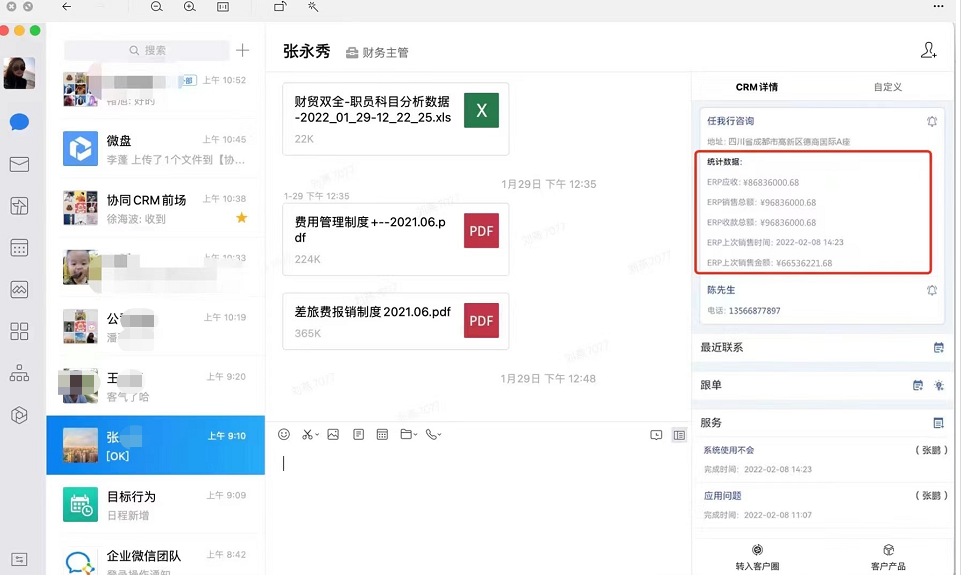Insert an emoji with the smiley icon
Image resolution: width=961 pixels, height=575 pixels.
click(284, 434)
